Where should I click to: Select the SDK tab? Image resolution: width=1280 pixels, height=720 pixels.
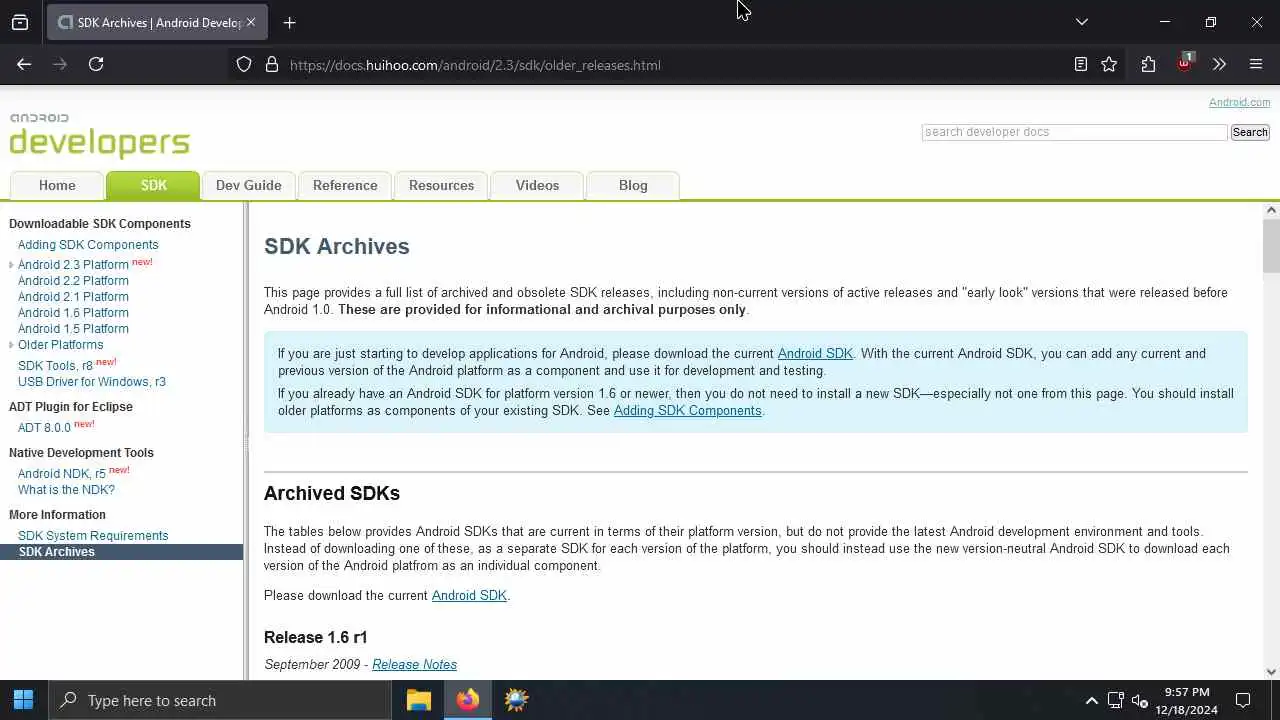154,185
